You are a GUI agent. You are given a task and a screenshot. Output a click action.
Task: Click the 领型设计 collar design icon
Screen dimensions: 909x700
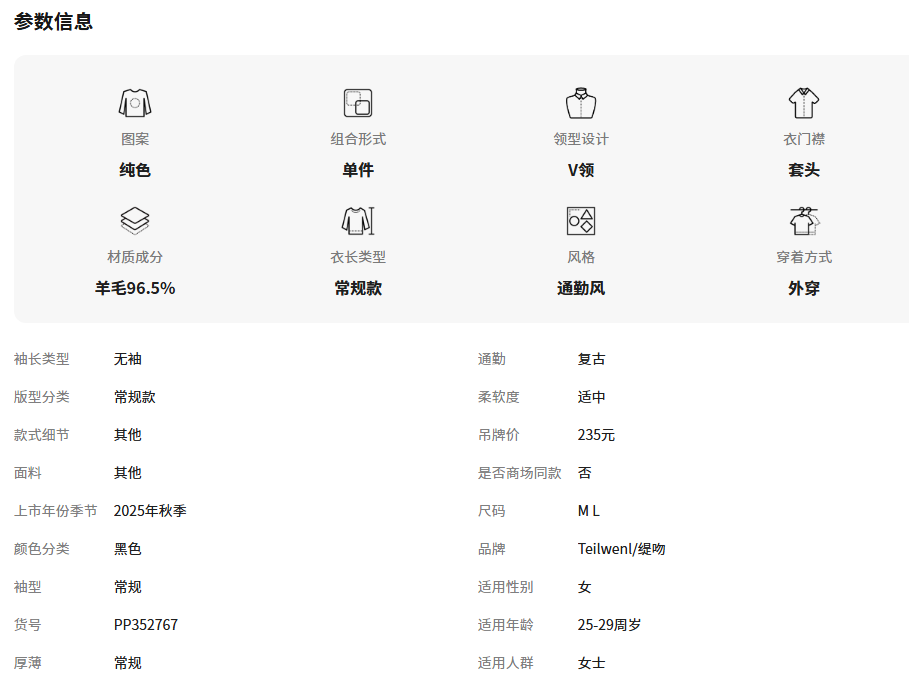pos(581,103)
